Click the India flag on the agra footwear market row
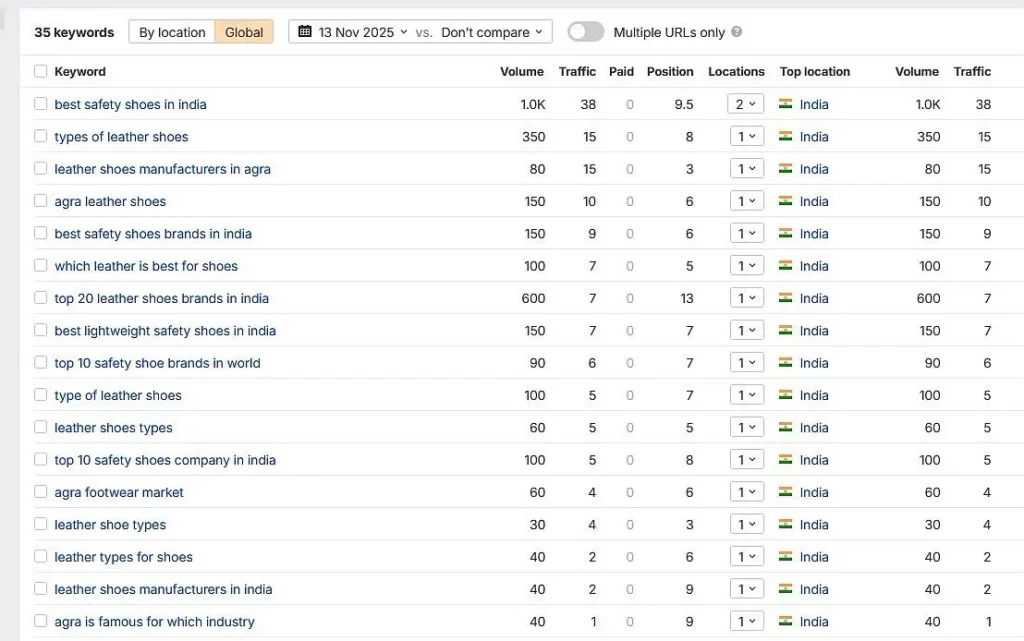Screen dimensions: 1024x641 click(786, 492)
